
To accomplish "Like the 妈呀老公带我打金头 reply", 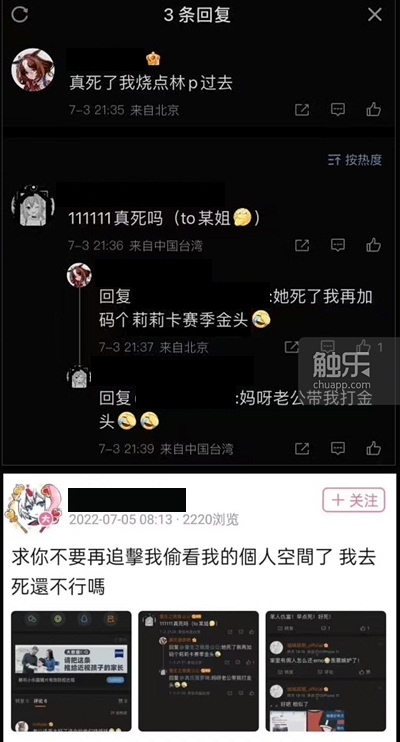I will (373, 448).
